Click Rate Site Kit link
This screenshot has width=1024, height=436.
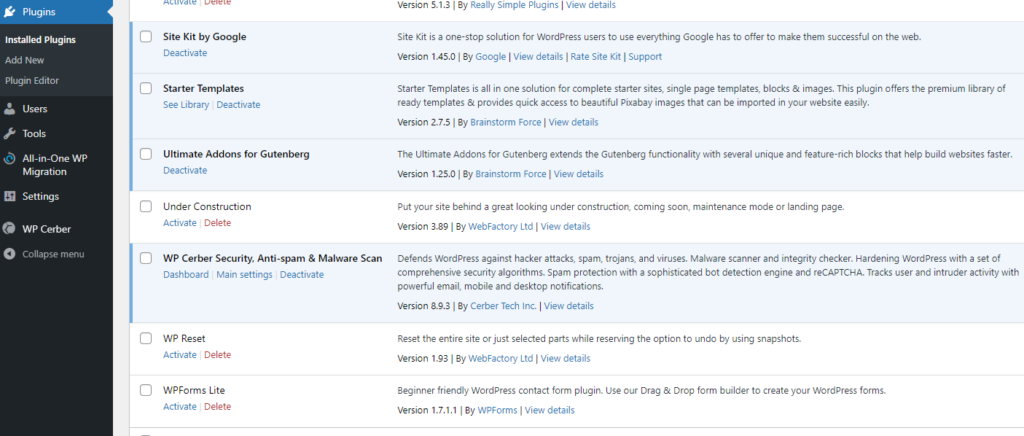(x=596, y=57)
